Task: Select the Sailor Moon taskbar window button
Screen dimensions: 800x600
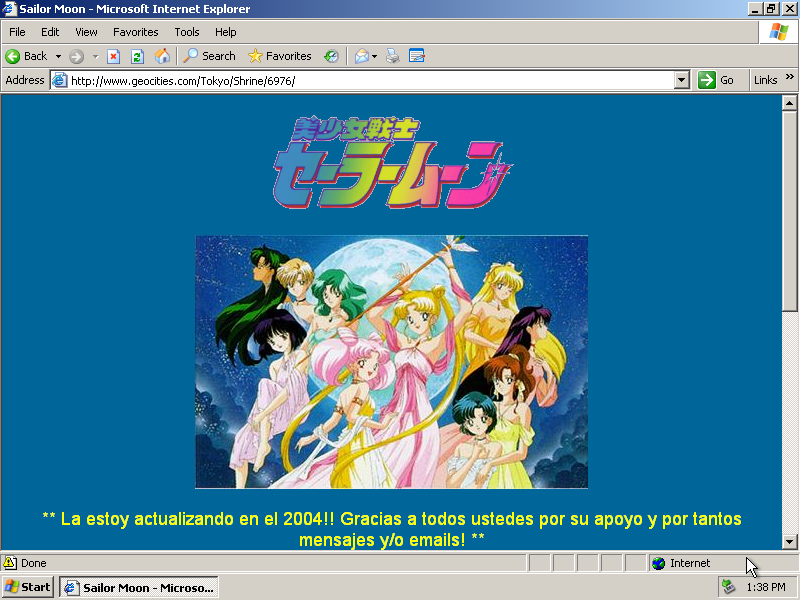Action: point(139,587)
